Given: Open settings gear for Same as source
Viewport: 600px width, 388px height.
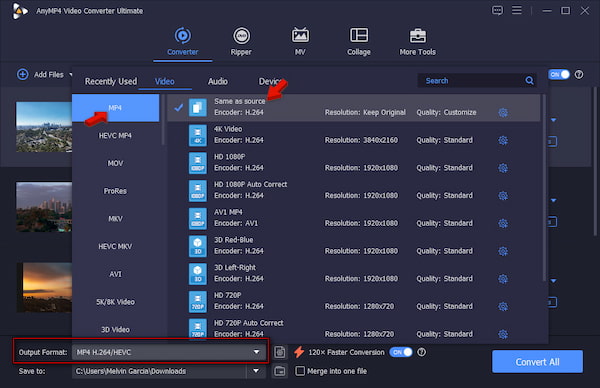Looking at the screenshot, I should click(x=503, y=112).
